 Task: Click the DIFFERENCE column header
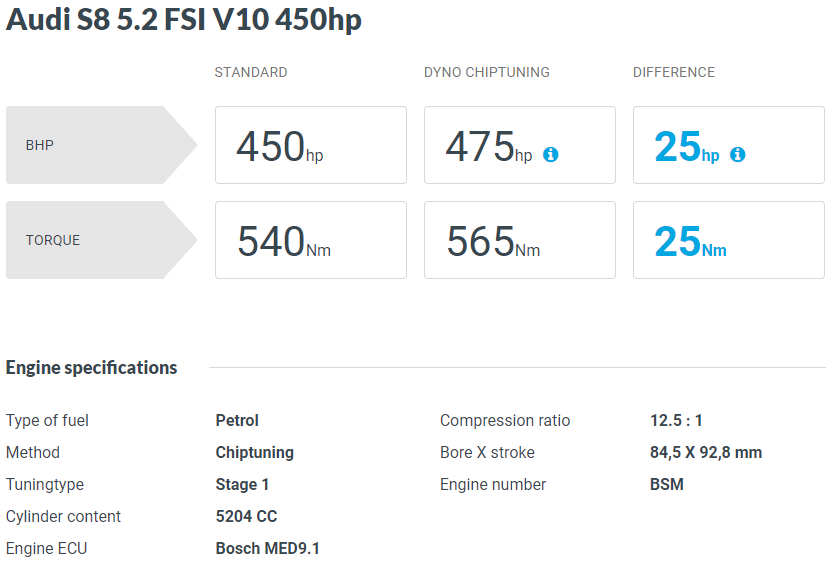pos(674,72)
